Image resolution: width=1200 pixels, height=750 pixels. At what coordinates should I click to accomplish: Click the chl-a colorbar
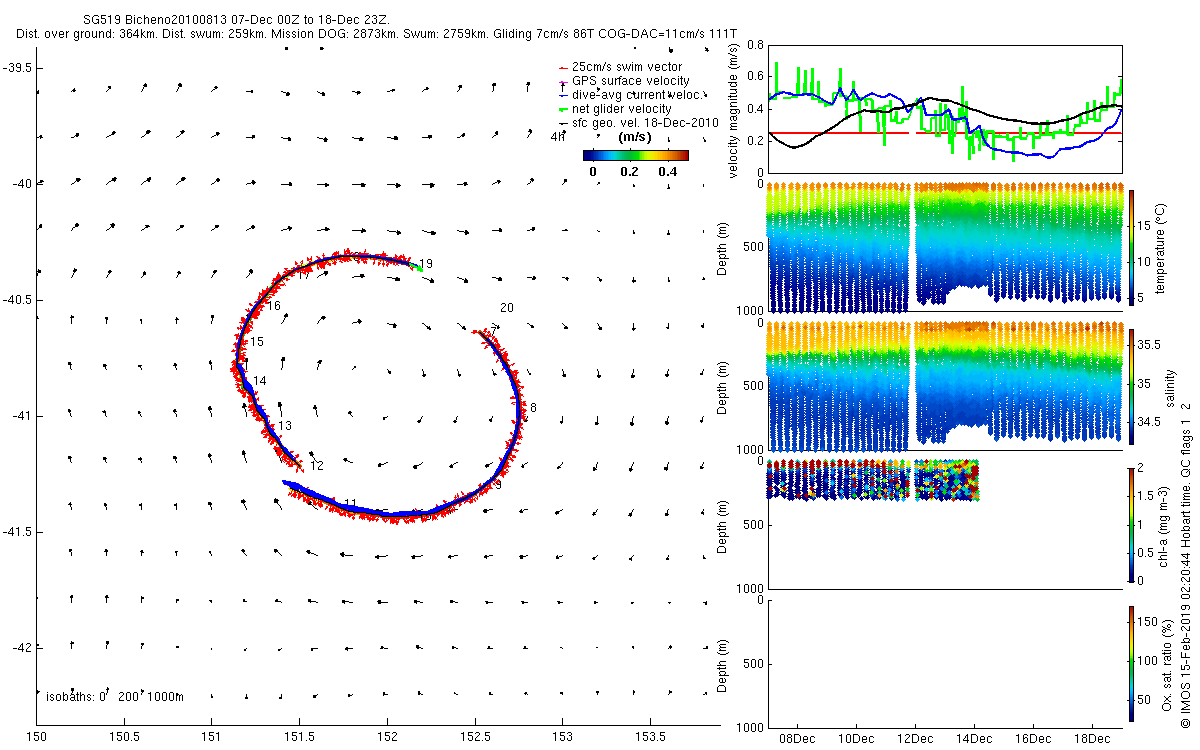pos(1131,524)
